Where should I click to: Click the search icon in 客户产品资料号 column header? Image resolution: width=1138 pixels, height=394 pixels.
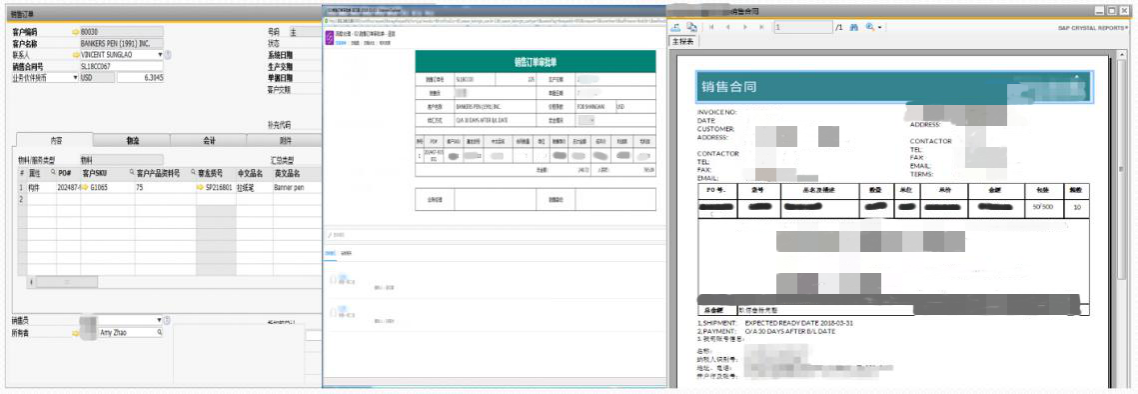[x=131, y=173]
